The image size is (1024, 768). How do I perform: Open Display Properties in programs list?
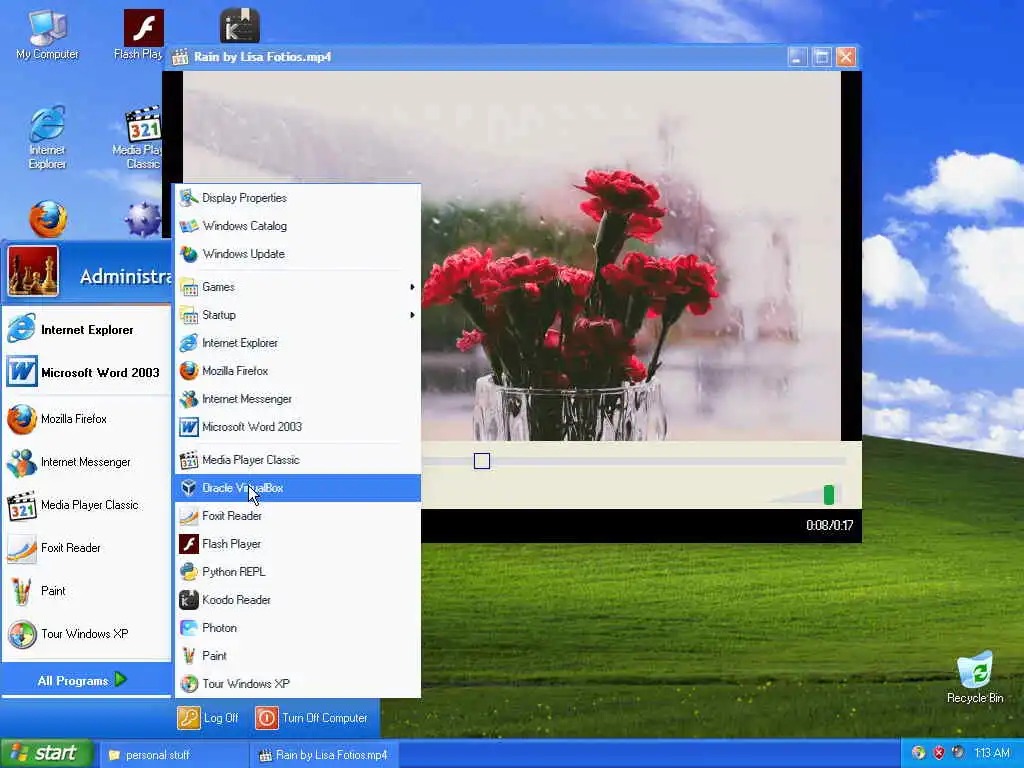298,198
